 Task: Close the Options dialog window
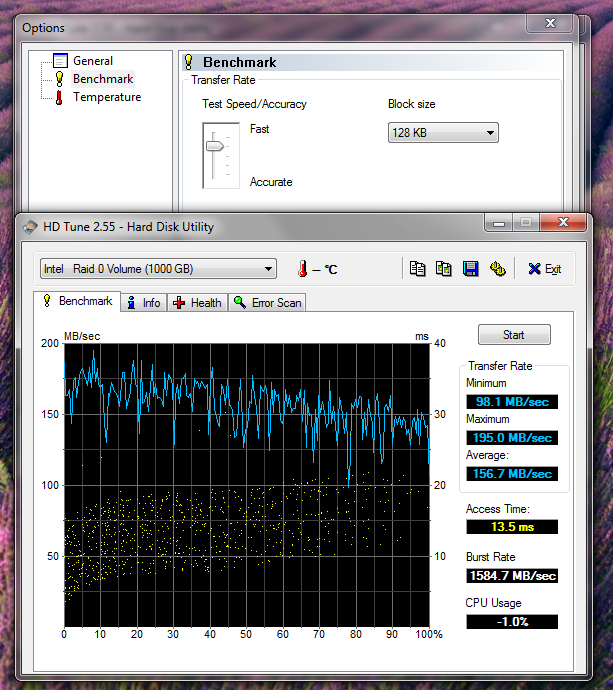pyautogui.click(x=550, y=25)
